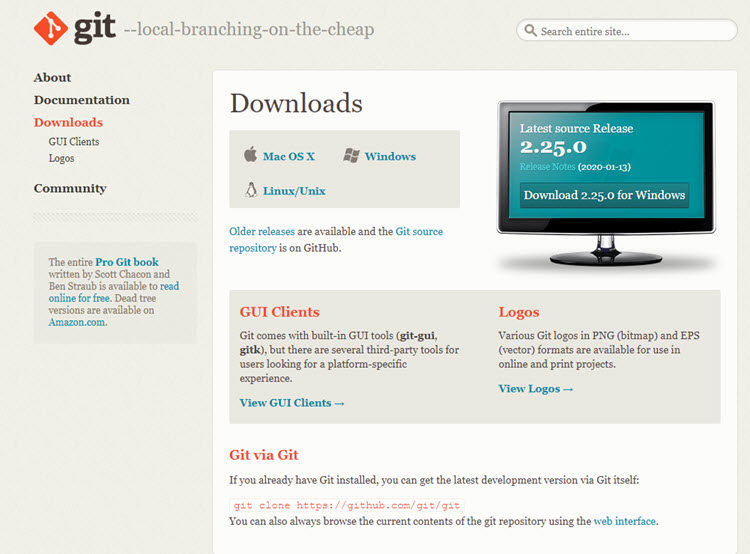Open the Git source repository link
750x554 pixels.
coord(336,240)
